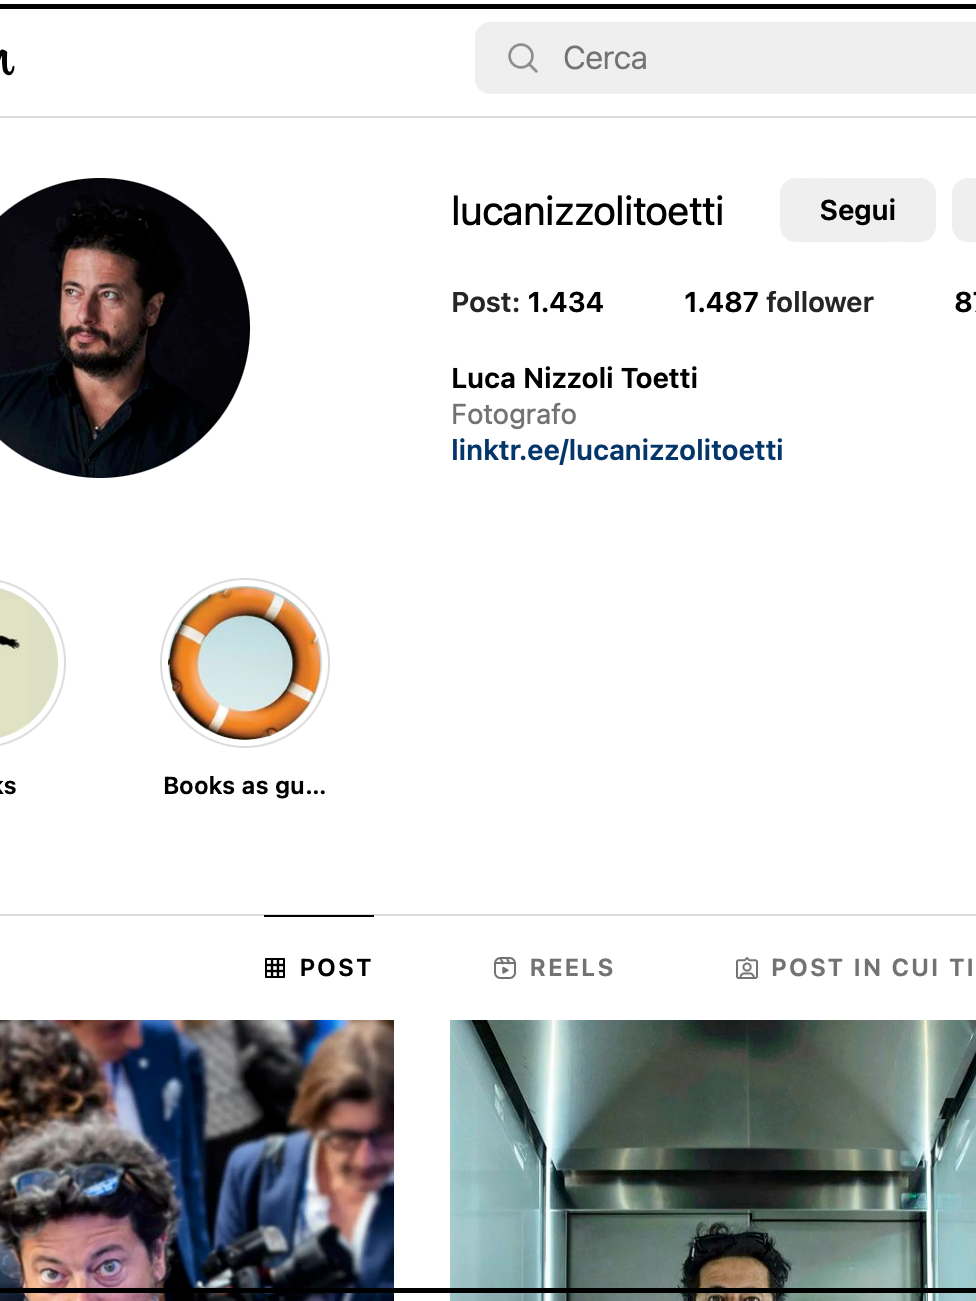976x1301 pixels.
Task: Click the Instagram logo in the header
Action: [x=7, y=60]
